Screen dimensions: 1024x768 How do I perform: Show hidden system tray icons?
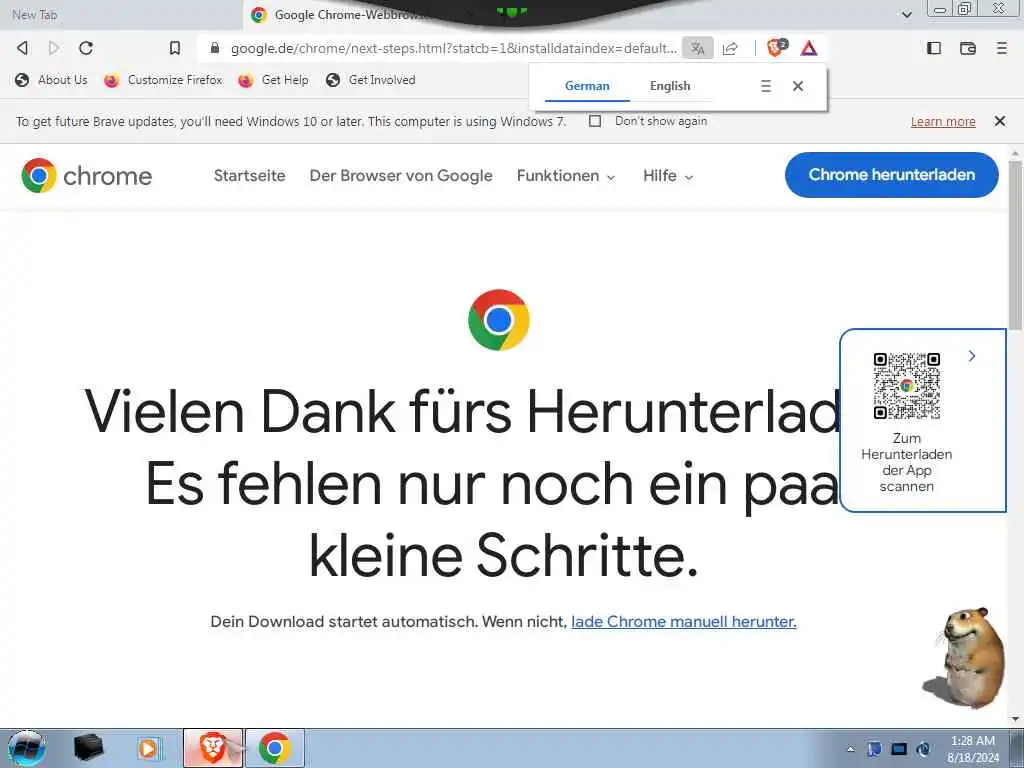click(x=850, y=750)
